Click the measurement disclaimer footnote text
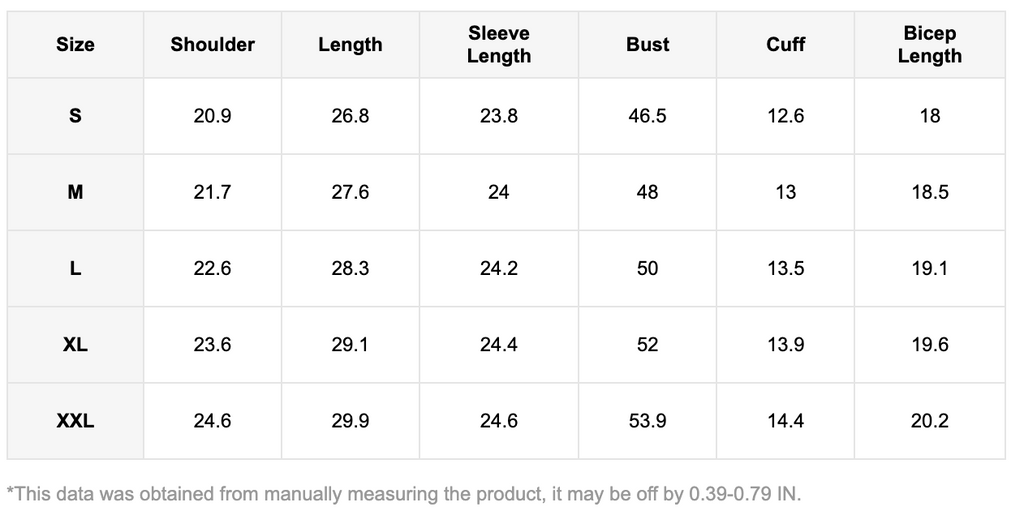This screenshot has width=1024, height=511. point(404,494)
